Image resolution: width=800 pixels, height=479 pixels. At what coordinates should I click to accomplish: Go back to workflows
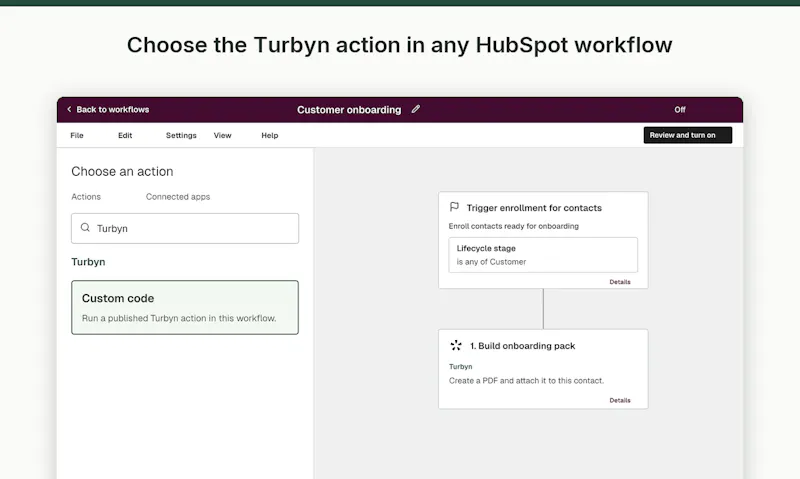tap(113, 110)
